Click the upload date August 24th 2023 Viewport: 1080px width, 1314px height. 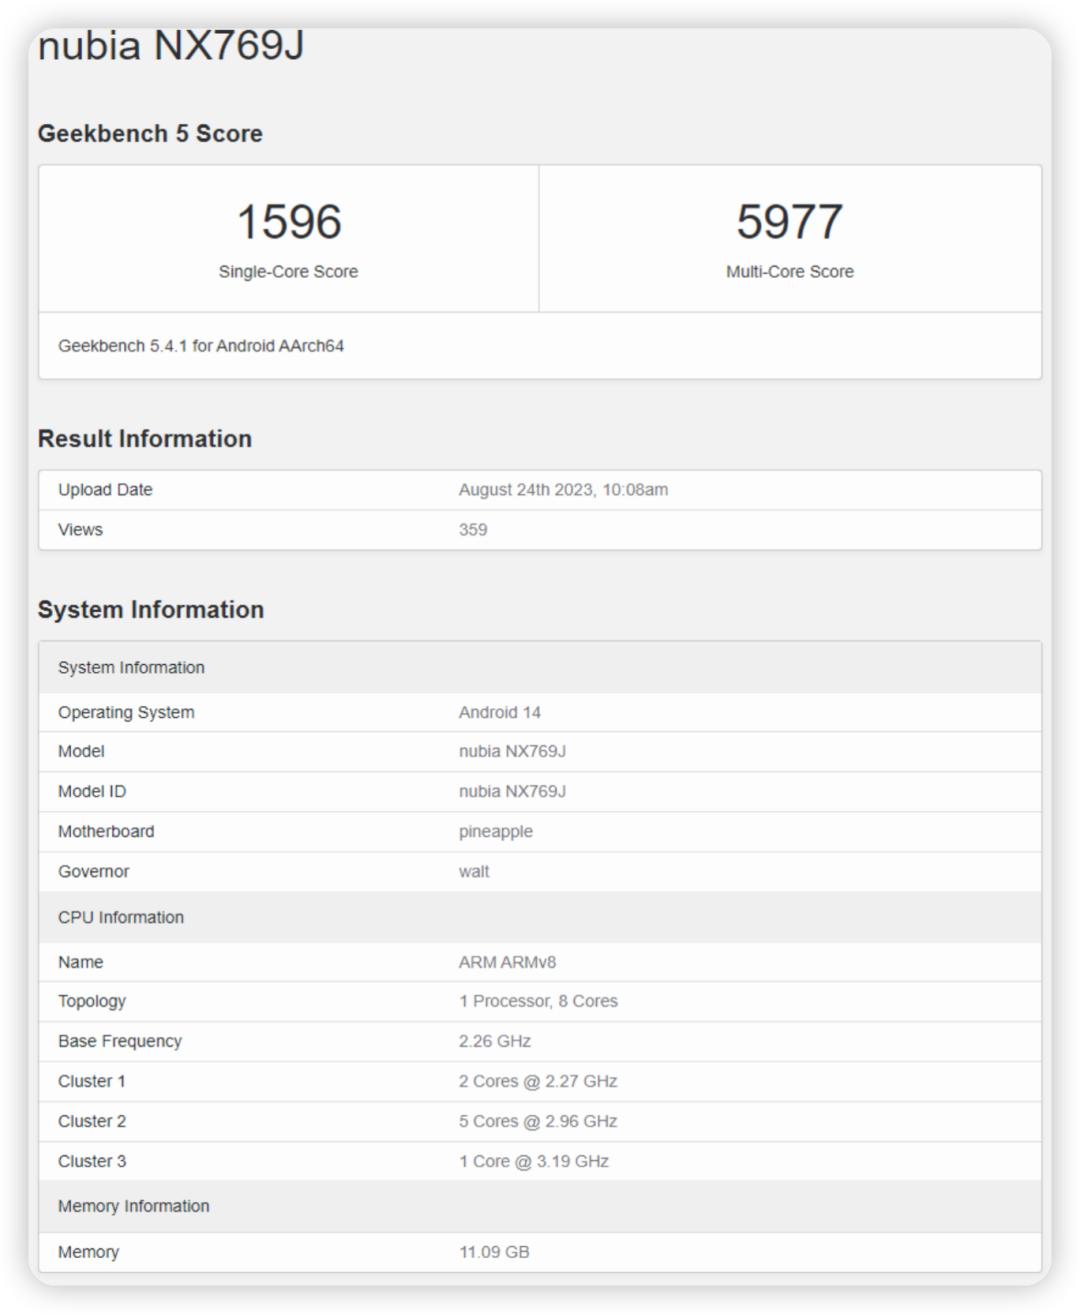point(563,490)
